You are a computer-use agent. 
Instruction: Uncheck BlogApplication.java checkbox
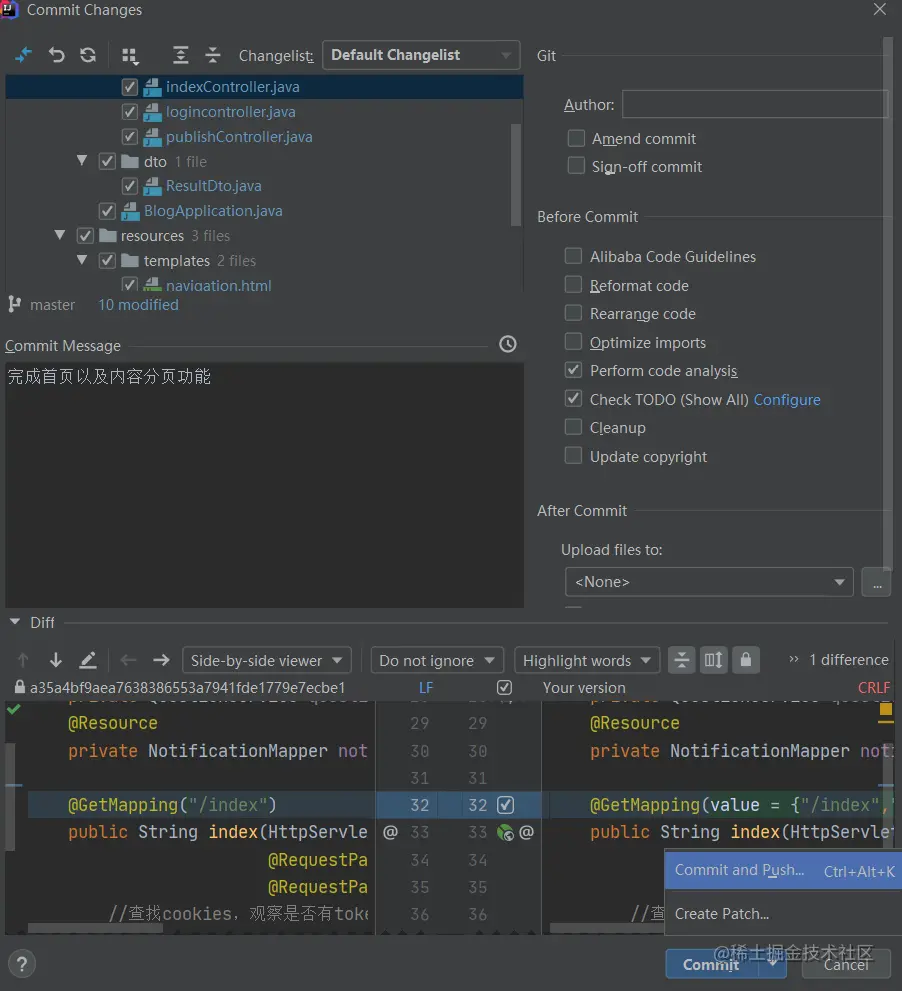click(x=107, y=210)
